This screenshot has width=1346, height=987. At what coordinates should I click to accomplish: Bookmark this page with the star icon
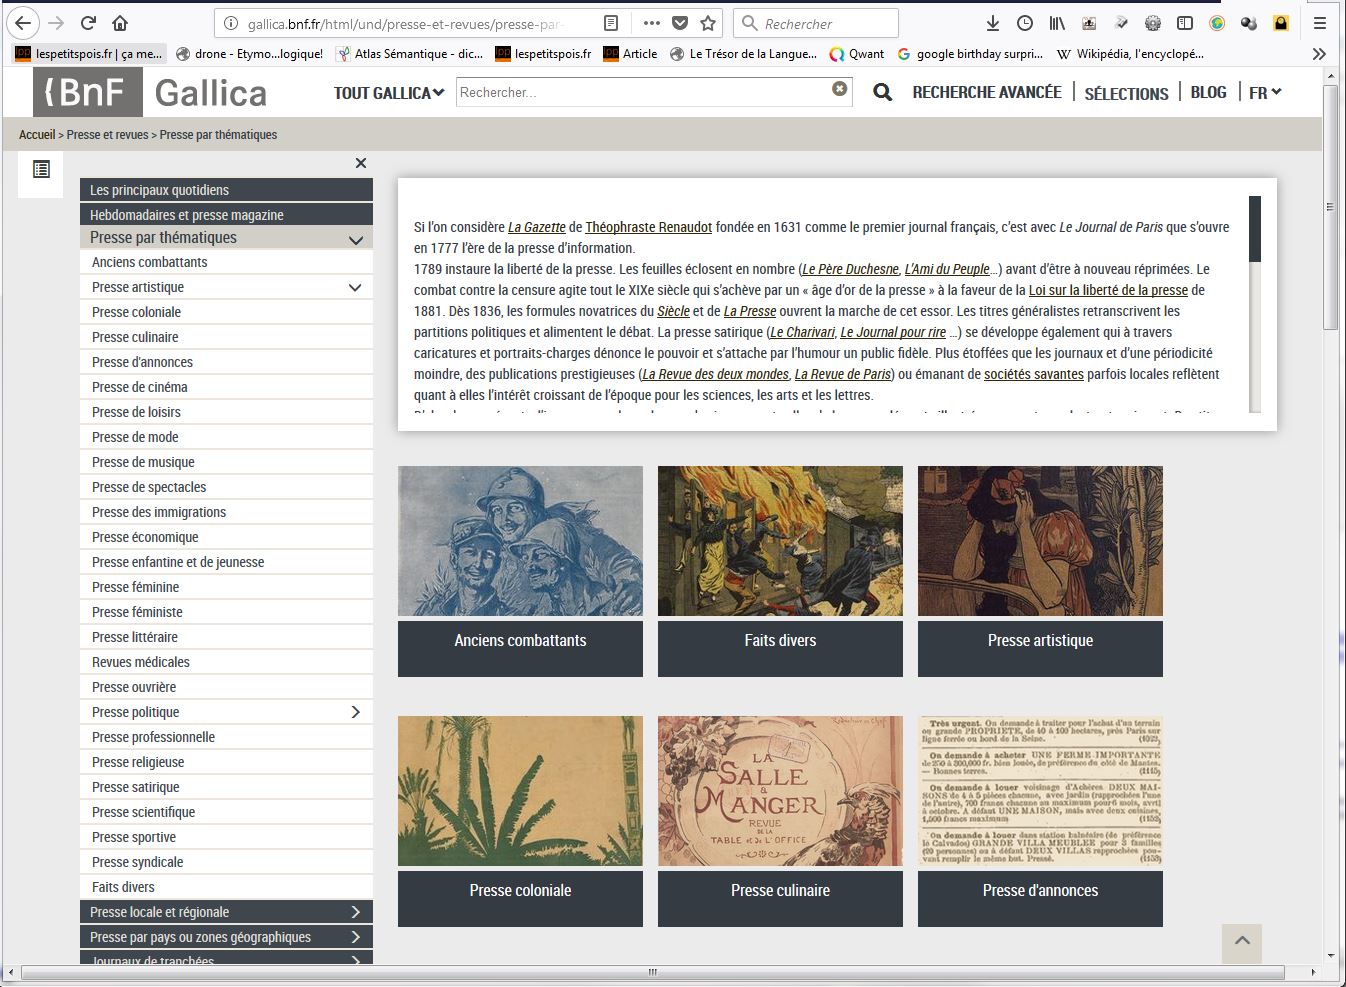[x=708, y=23]
